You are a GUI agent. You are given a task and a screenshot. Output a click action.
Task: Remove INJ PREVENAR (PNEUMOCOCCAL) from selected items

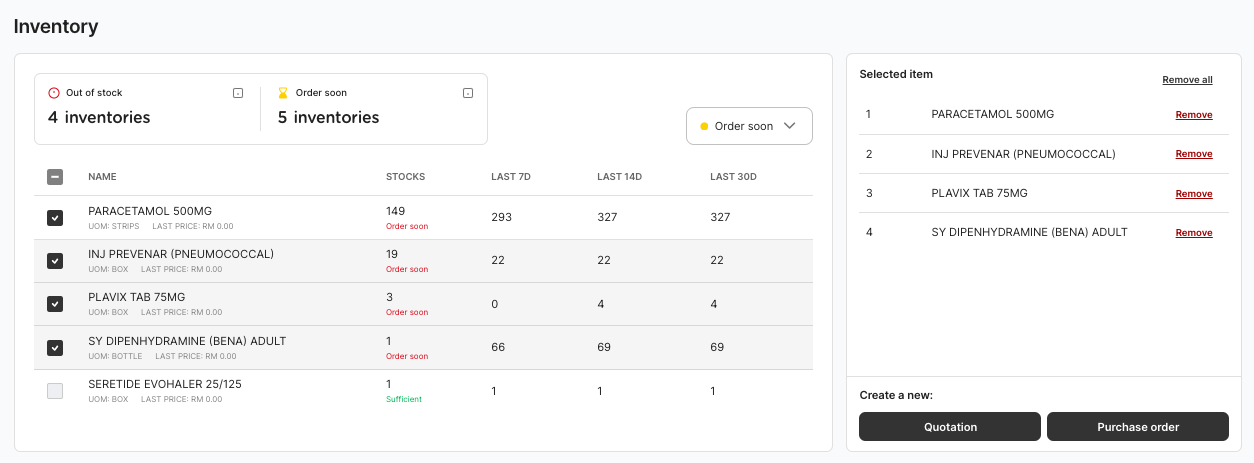click(1194, 154)
